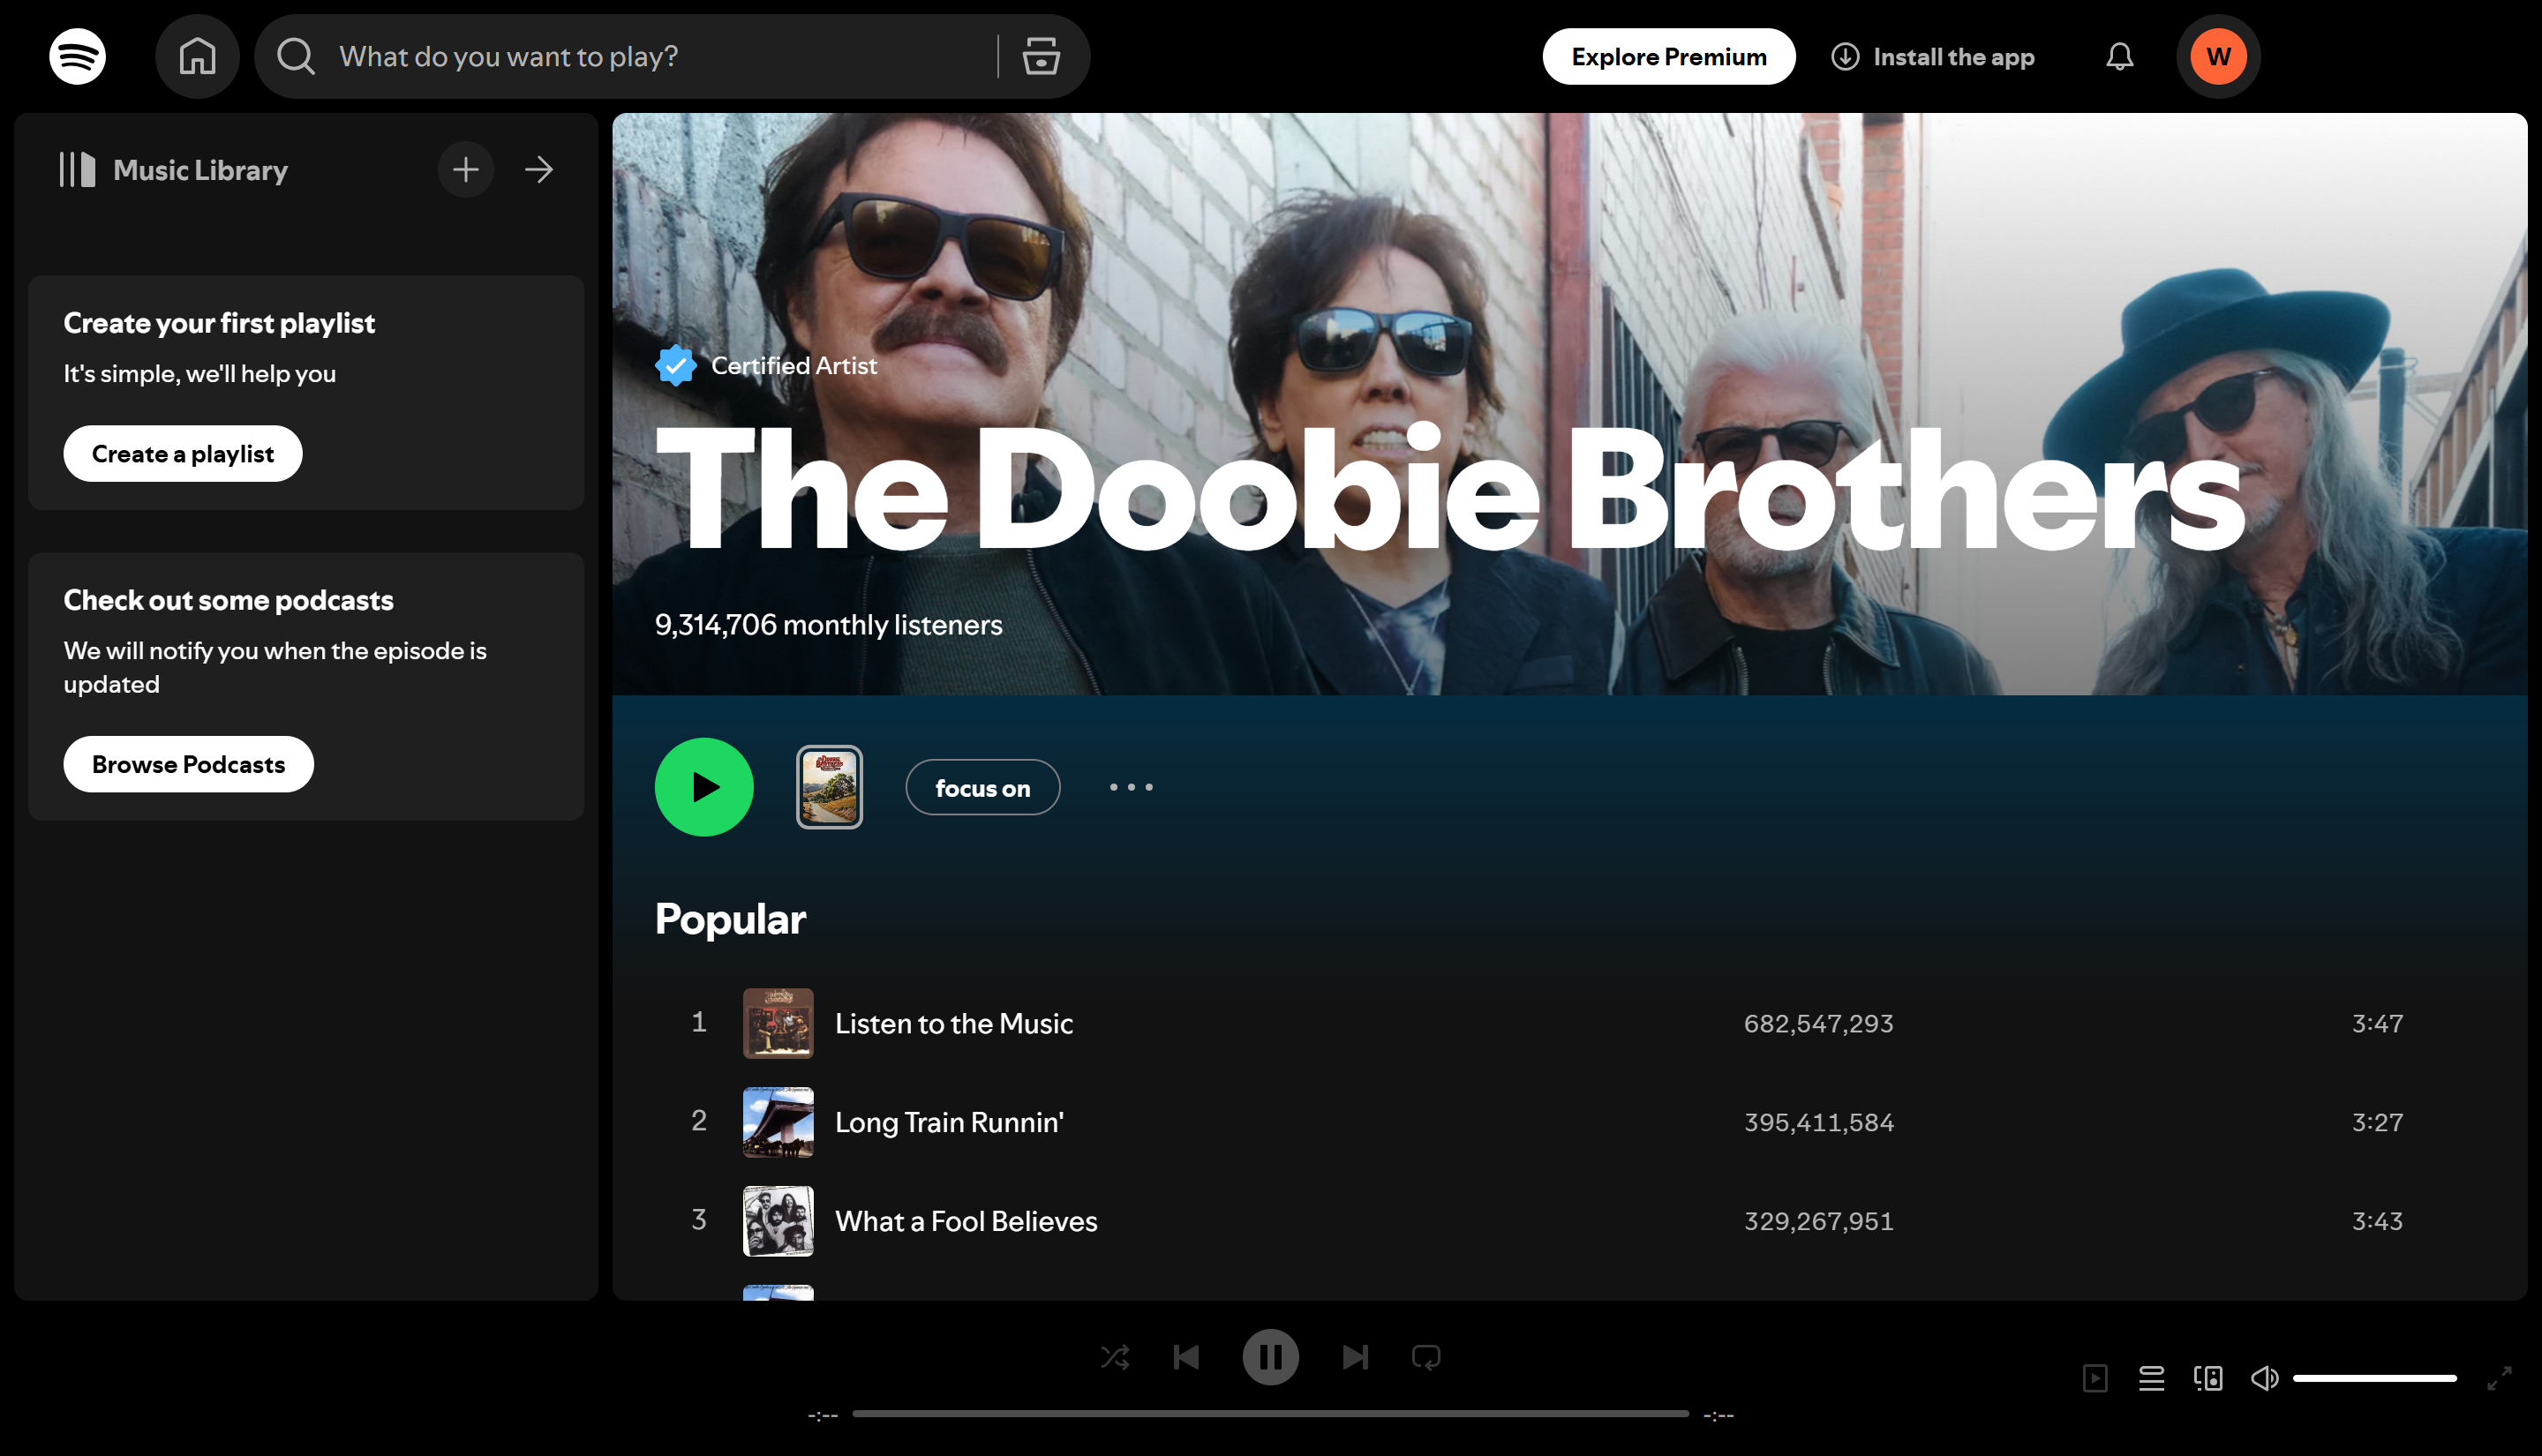Open the W profile avatar menu
Image resolution: width=2542 pixels, height=1456 pixels.
(2218, 57)
